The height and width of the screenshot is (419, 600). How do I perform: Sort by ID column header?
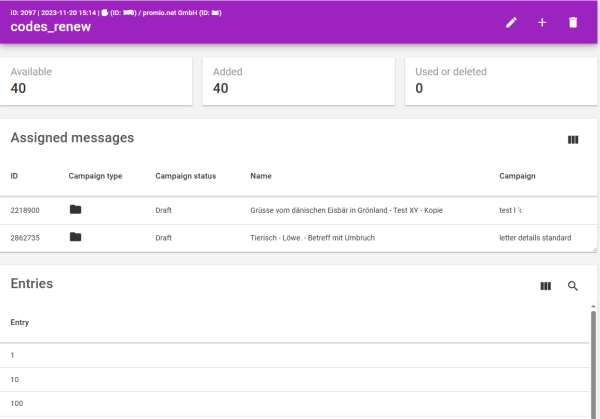pyautogui.click(x=14, y=176)
